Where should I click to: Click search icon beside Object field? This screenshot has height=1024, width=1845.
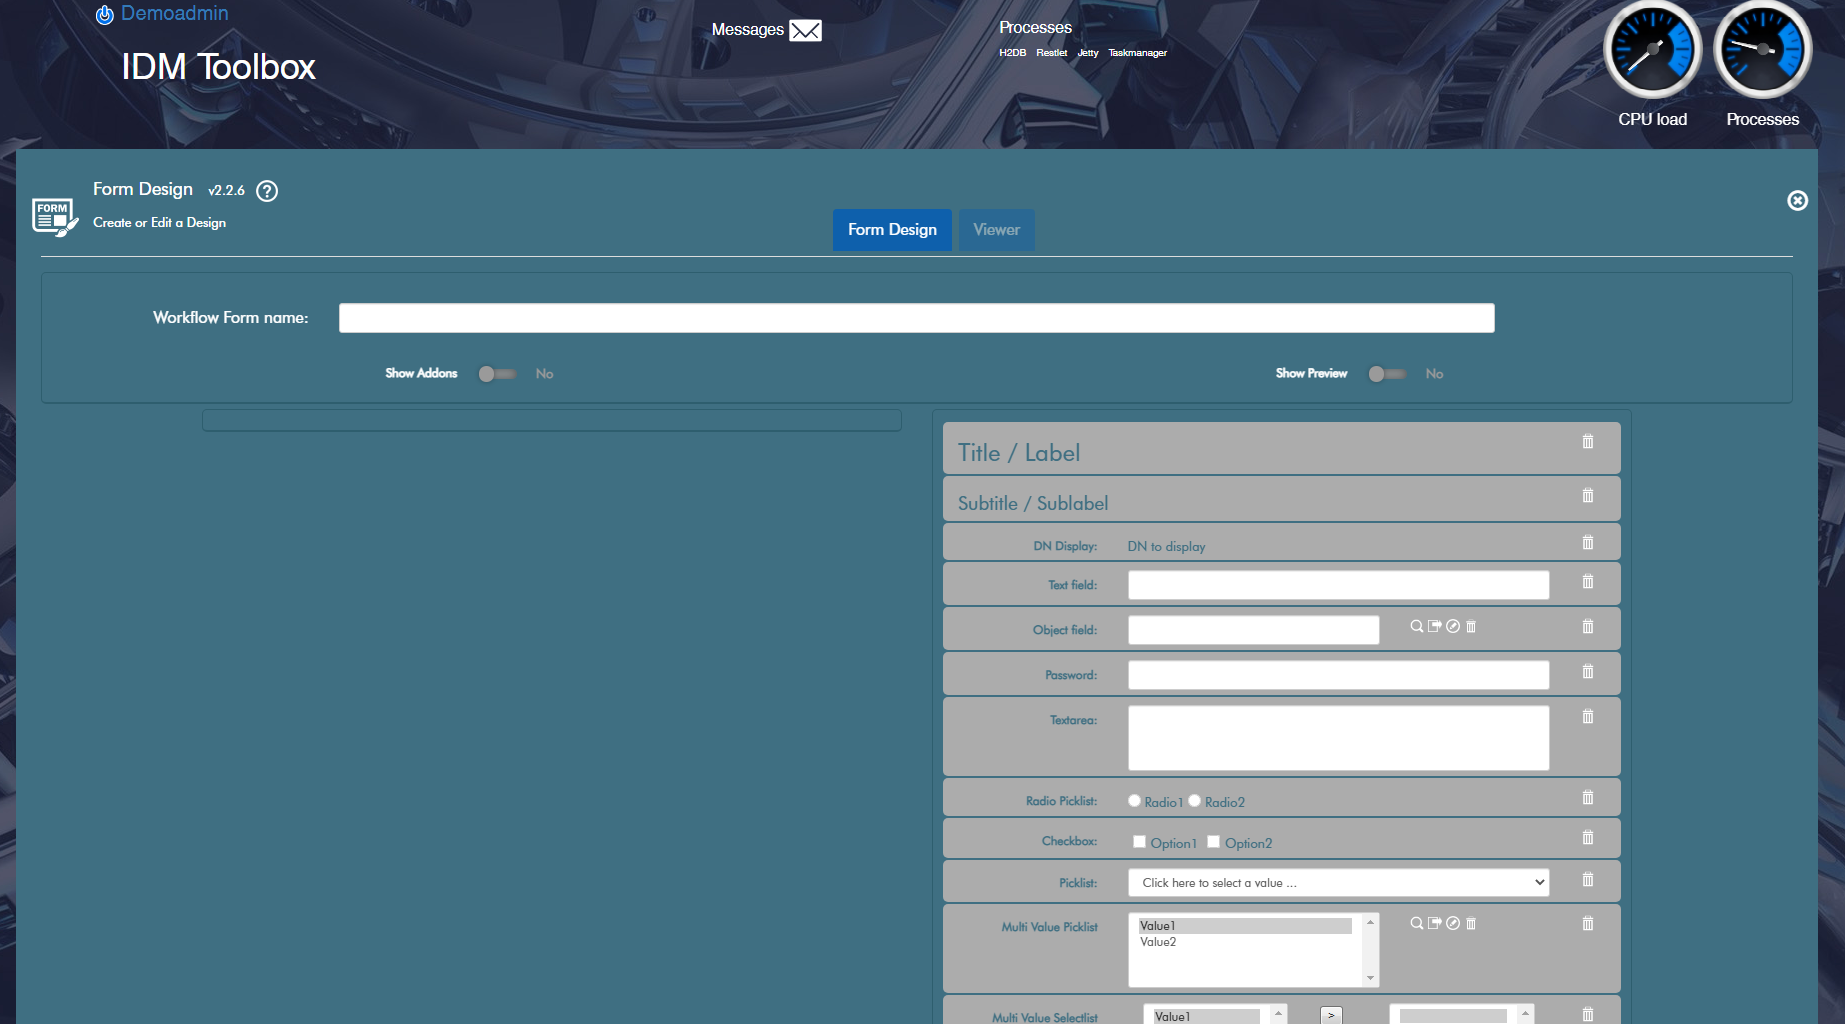(1416, 626)
